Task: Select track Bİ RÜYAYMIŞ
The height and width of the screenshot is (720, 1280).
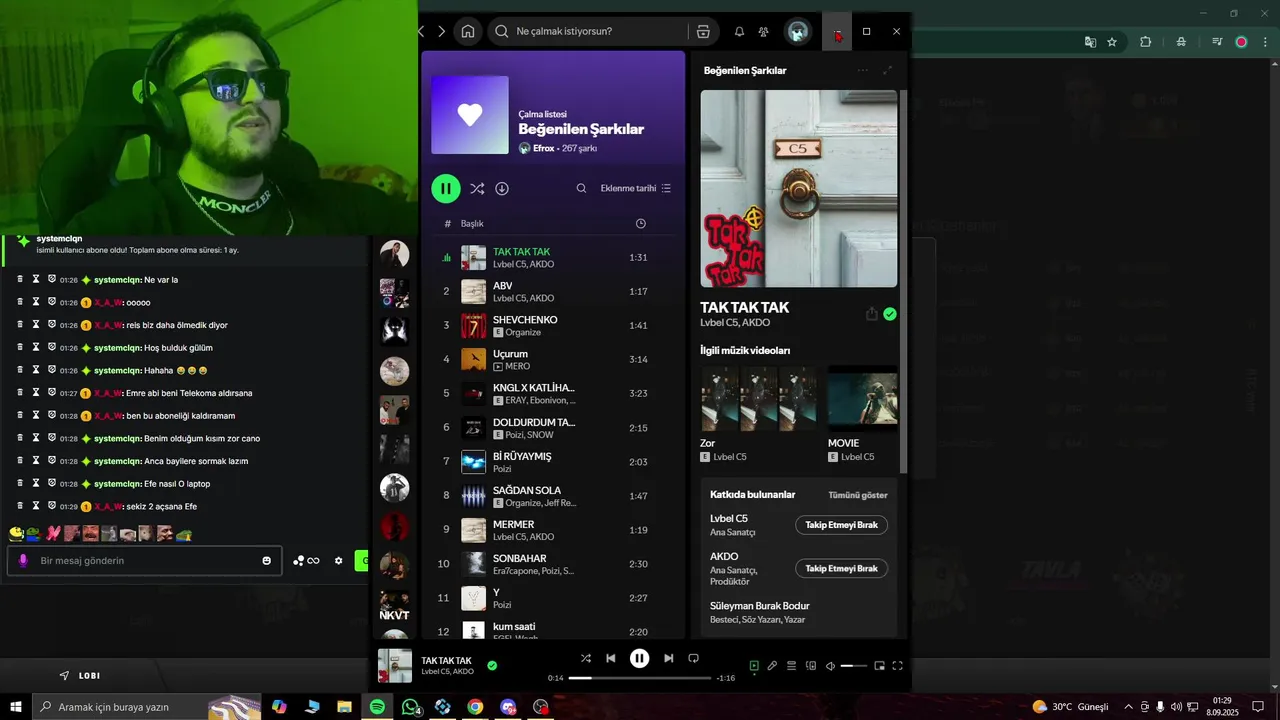Action: pos(553,461)
